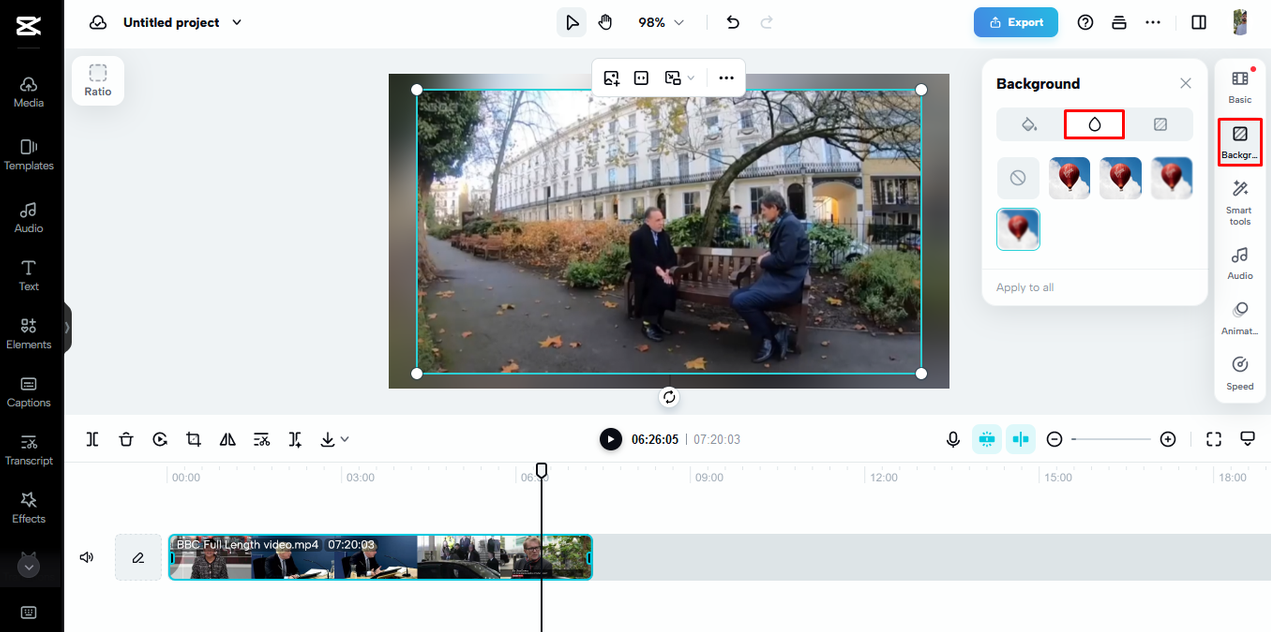Enter fullscreen preview mode
1271x632 pixels.
pos(1214,439)
